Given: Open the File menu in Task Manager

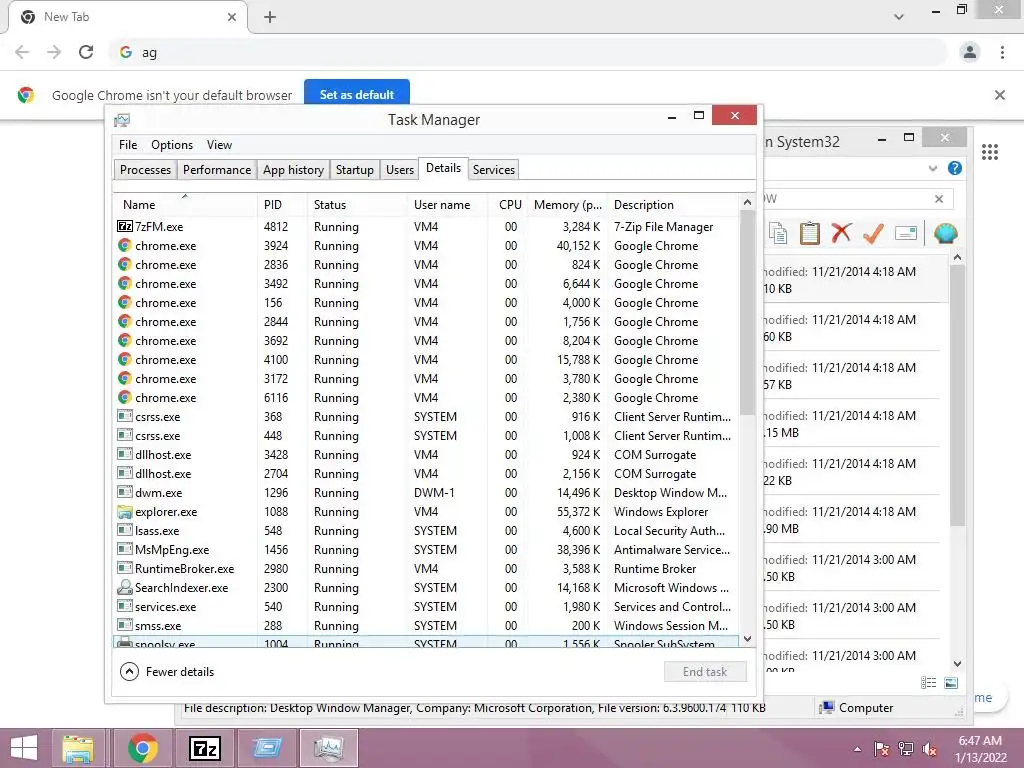Looking at the screenshot, I should coord(128,145).
